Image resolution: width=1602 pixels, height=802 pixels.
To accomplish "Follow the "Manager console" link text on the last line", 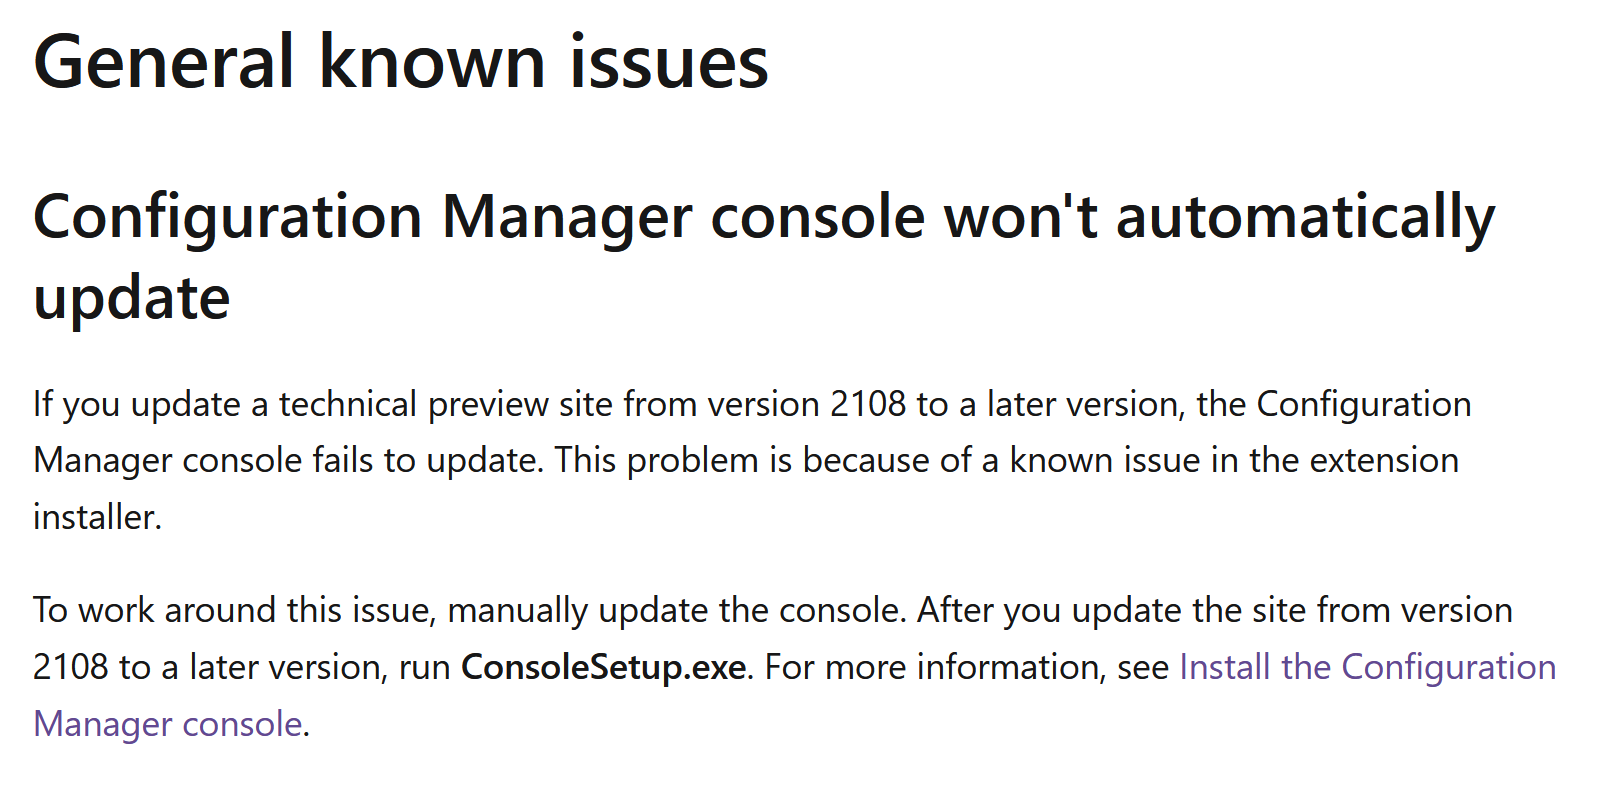I will [x=168, y=723].
